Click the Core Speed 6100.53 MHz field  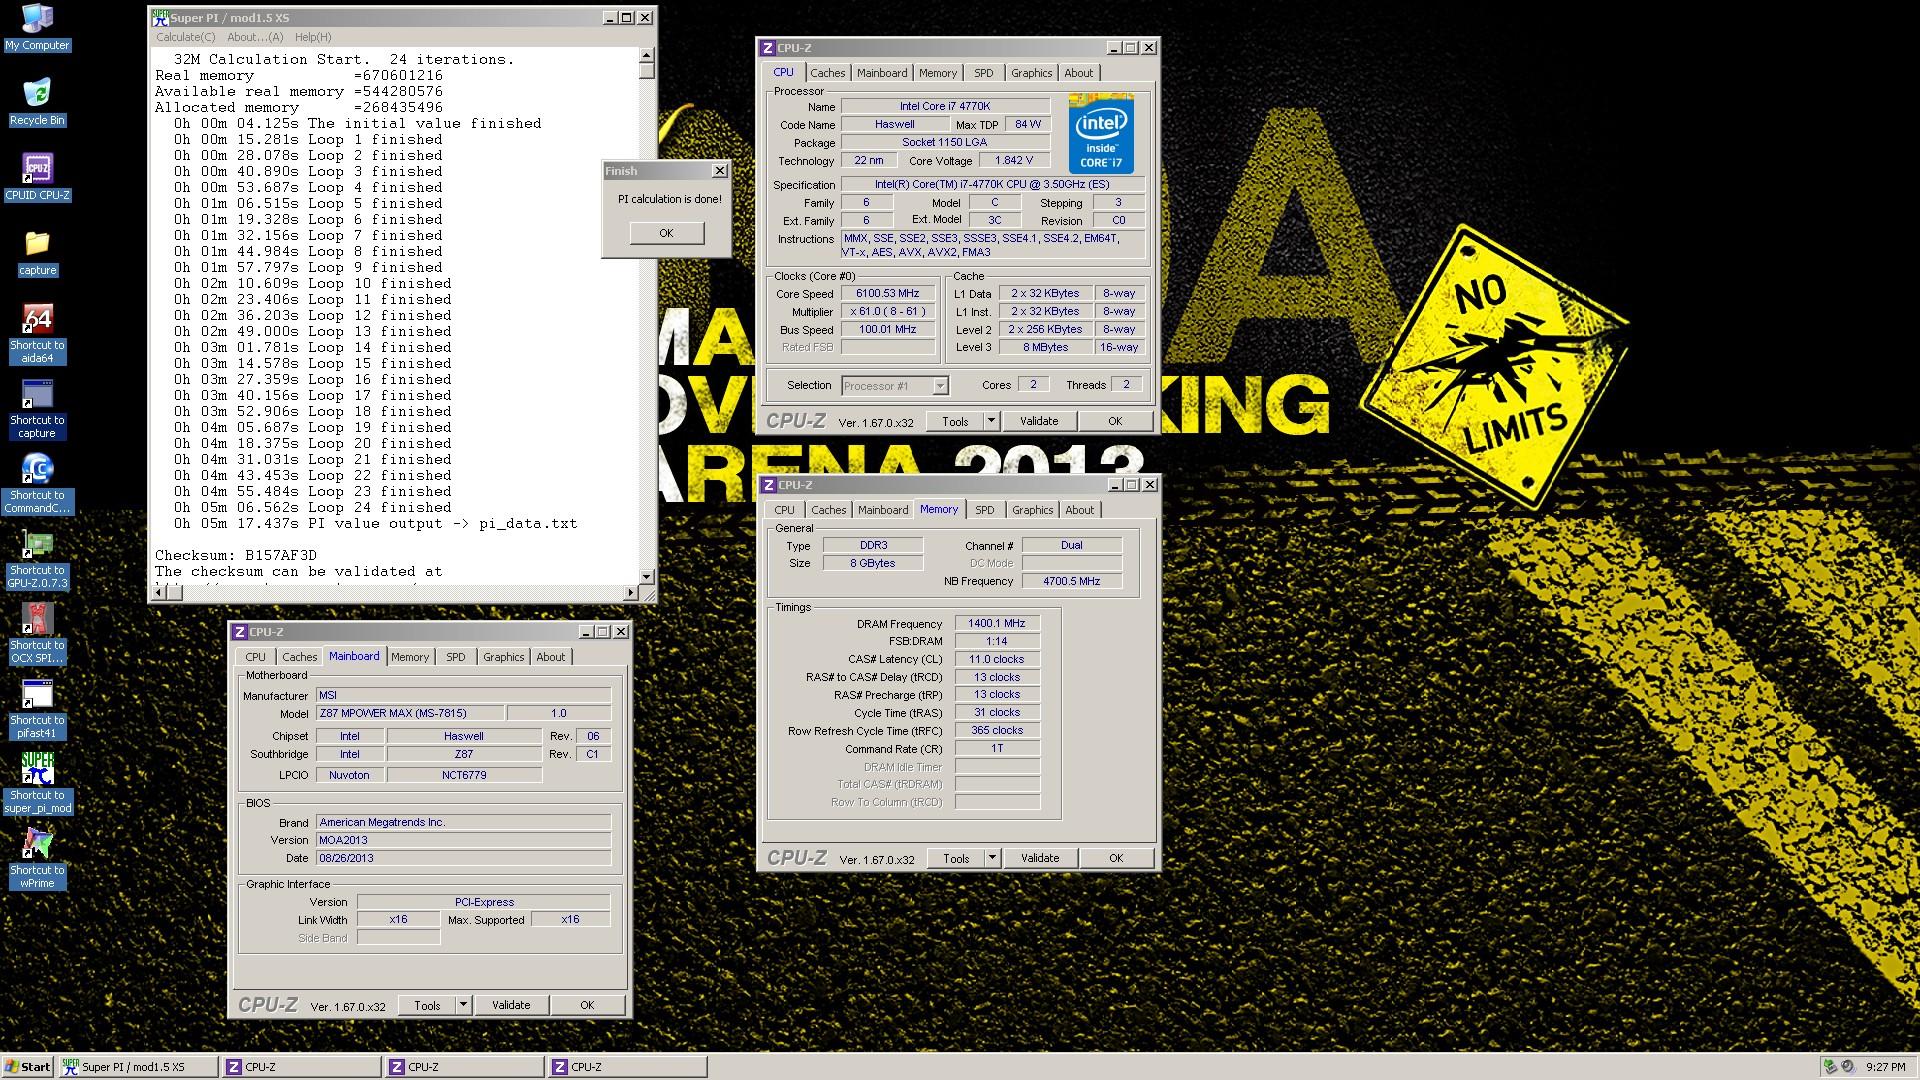coord(888,294)
